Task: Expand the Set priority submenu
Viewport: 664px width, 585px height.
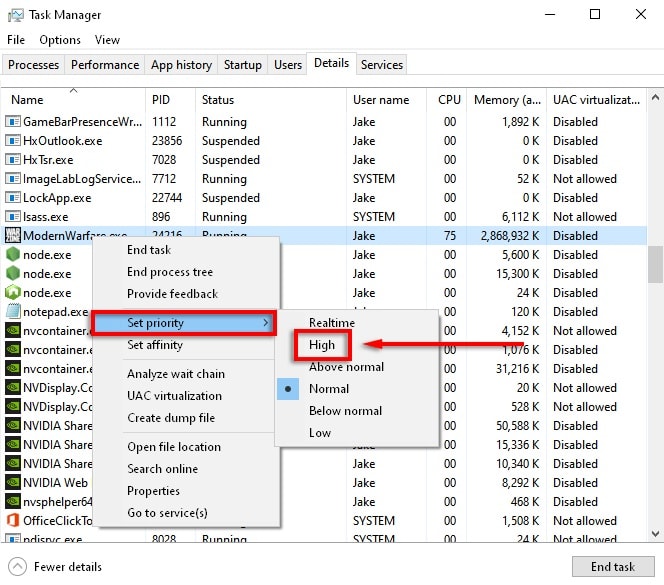Action: [183, 323]
